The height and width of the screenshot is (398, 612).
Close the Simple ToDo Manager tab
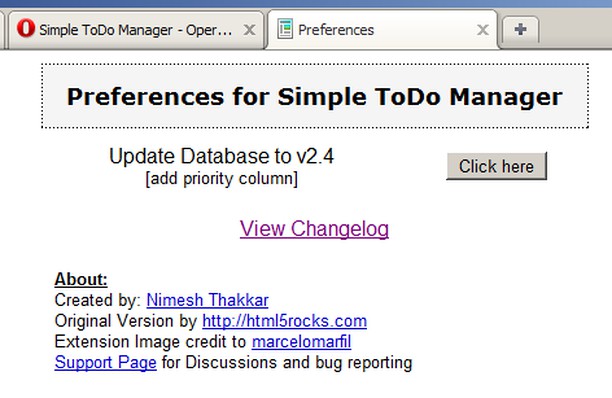point(249,30)
